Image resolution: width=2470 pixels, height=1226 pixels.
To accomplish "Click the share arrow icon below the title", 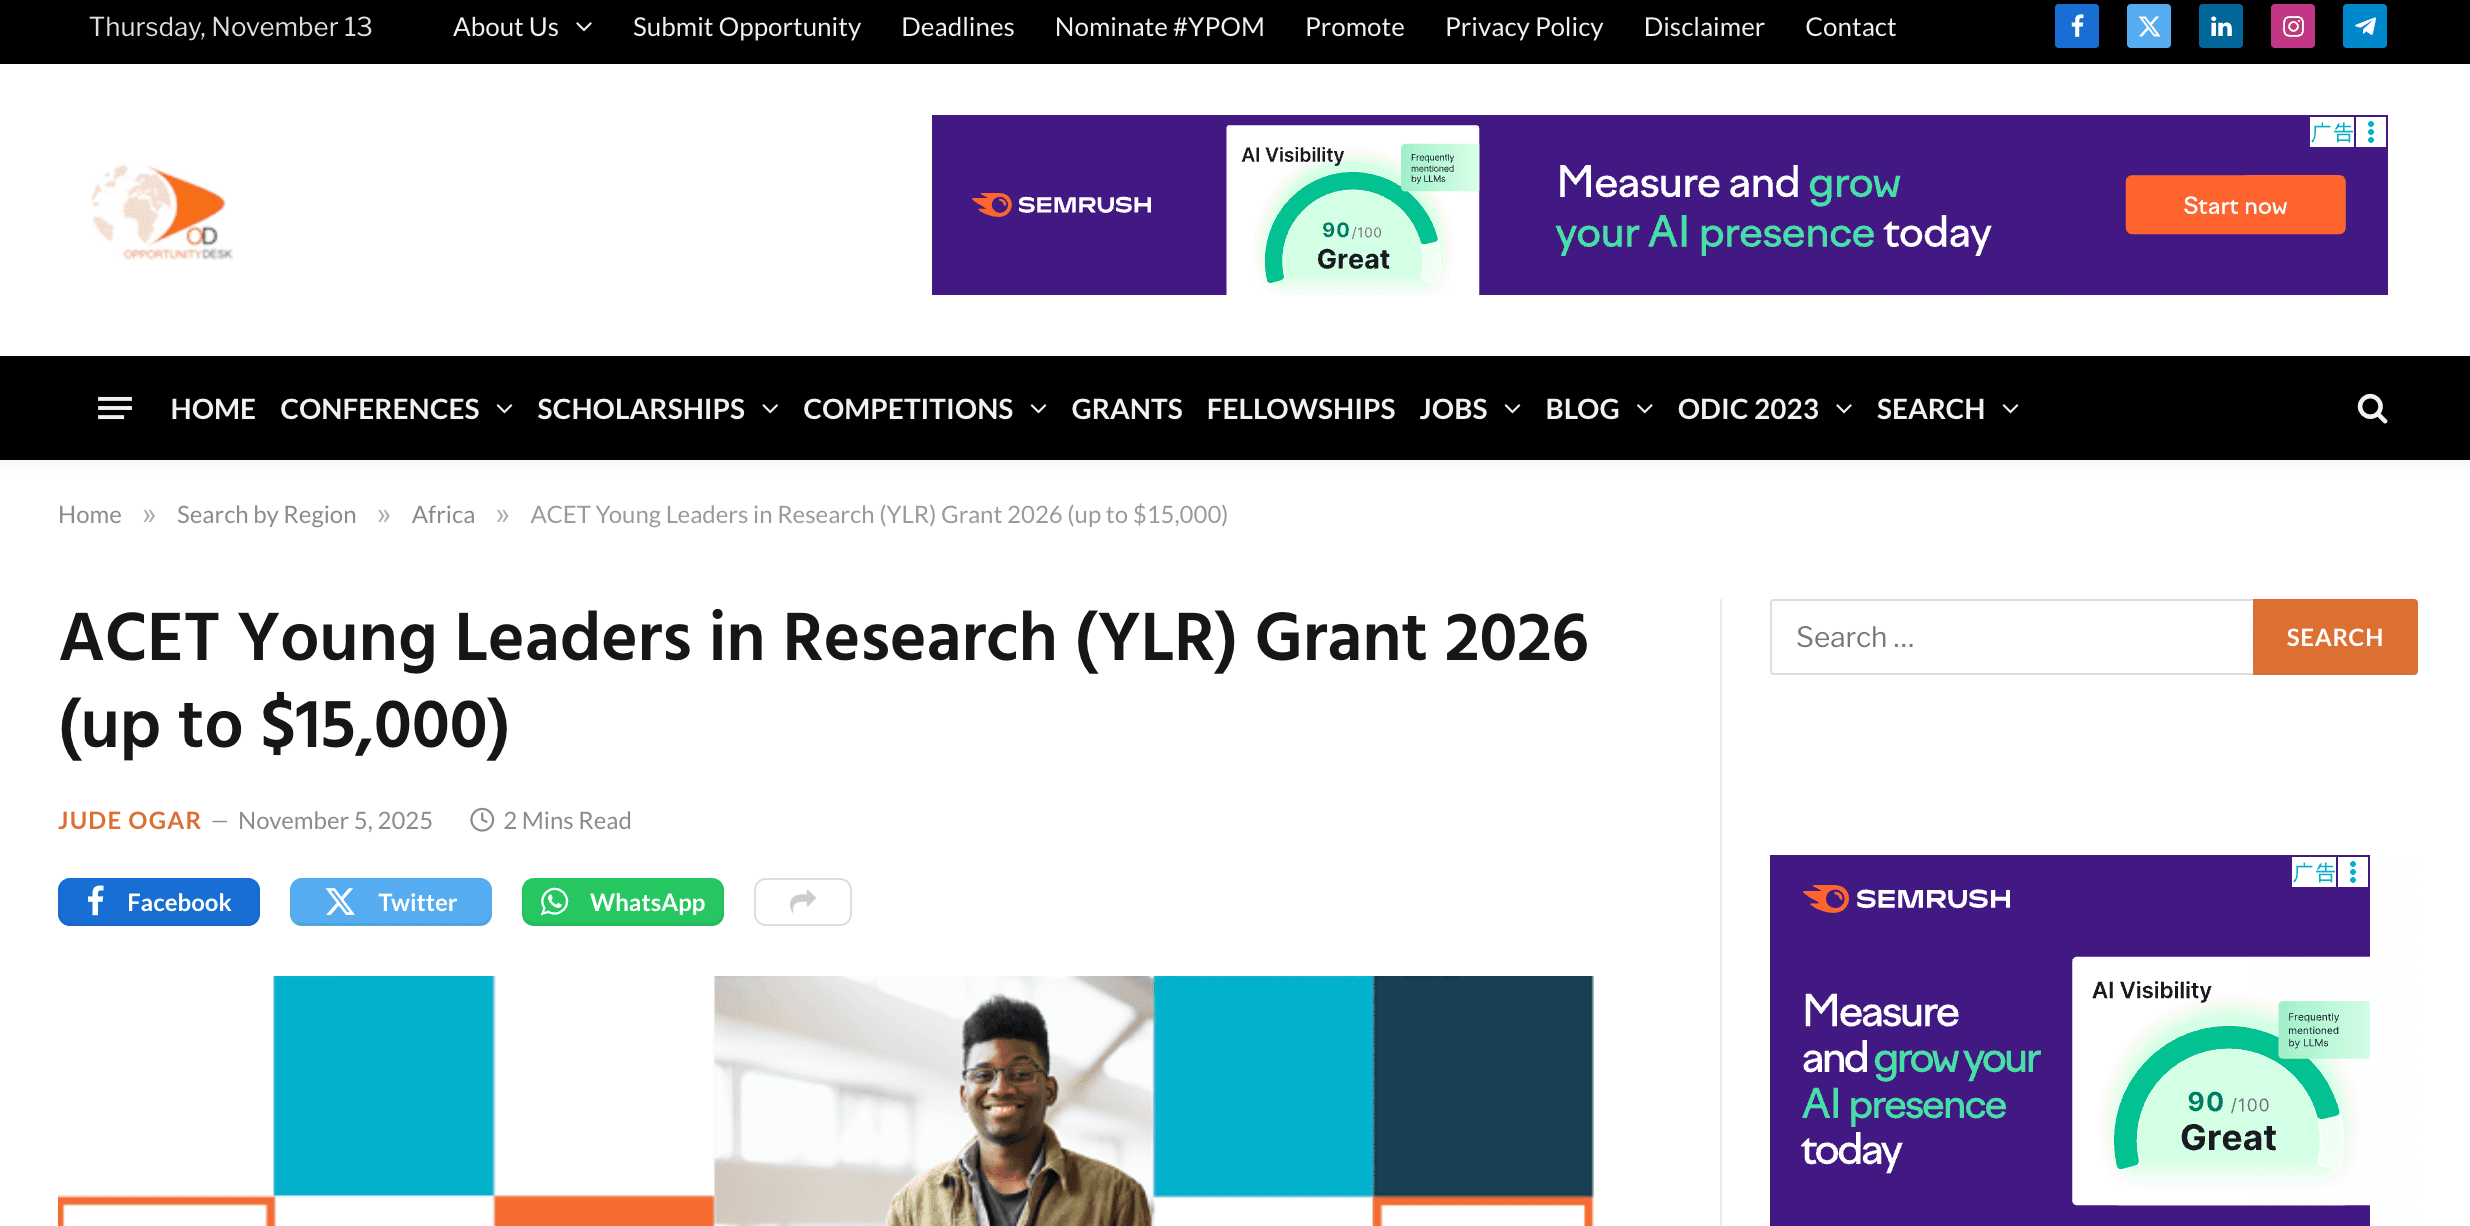I will pos(802,901).
